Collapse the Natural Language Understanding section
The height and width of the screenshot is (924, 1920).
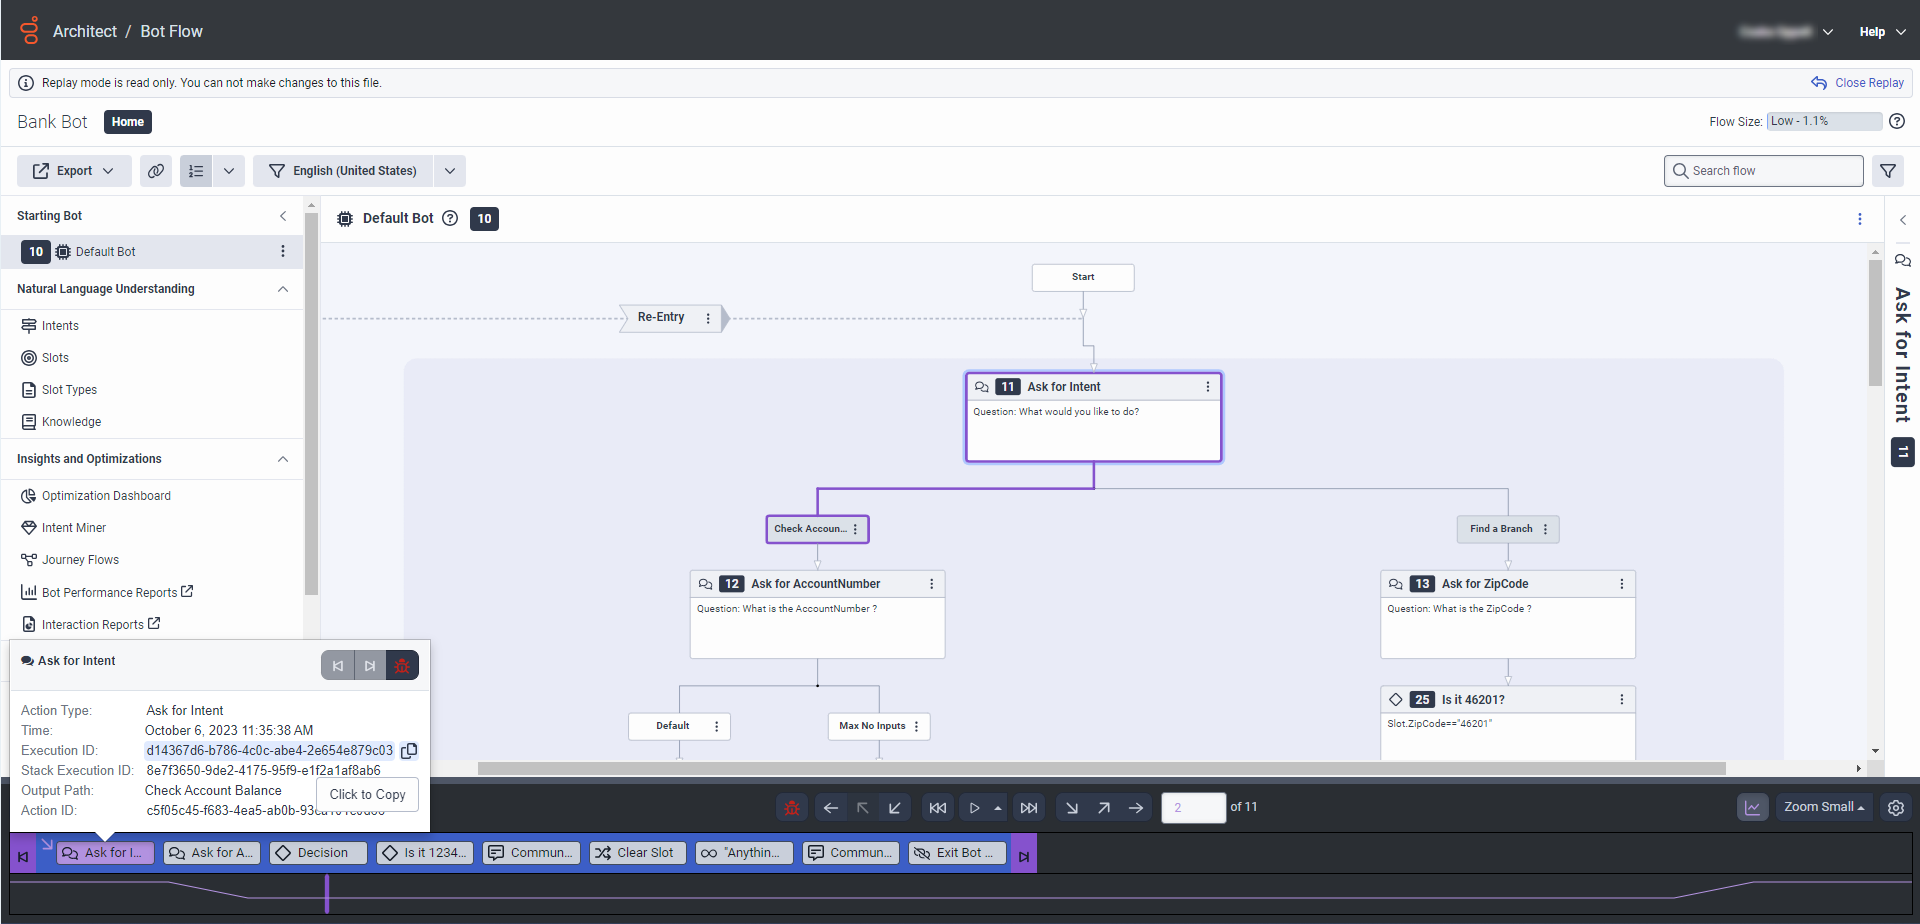(283, 289)
